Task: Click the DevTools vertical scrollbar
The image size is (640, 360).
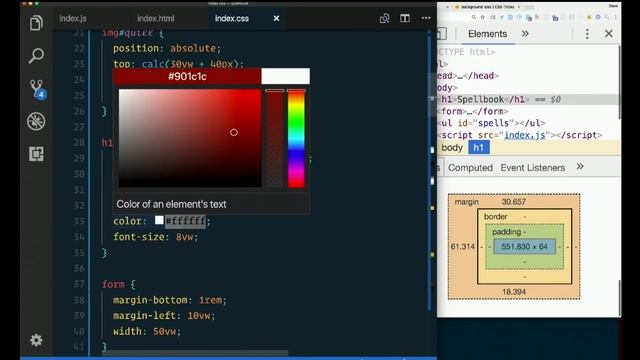Action: tap(619, 82)
